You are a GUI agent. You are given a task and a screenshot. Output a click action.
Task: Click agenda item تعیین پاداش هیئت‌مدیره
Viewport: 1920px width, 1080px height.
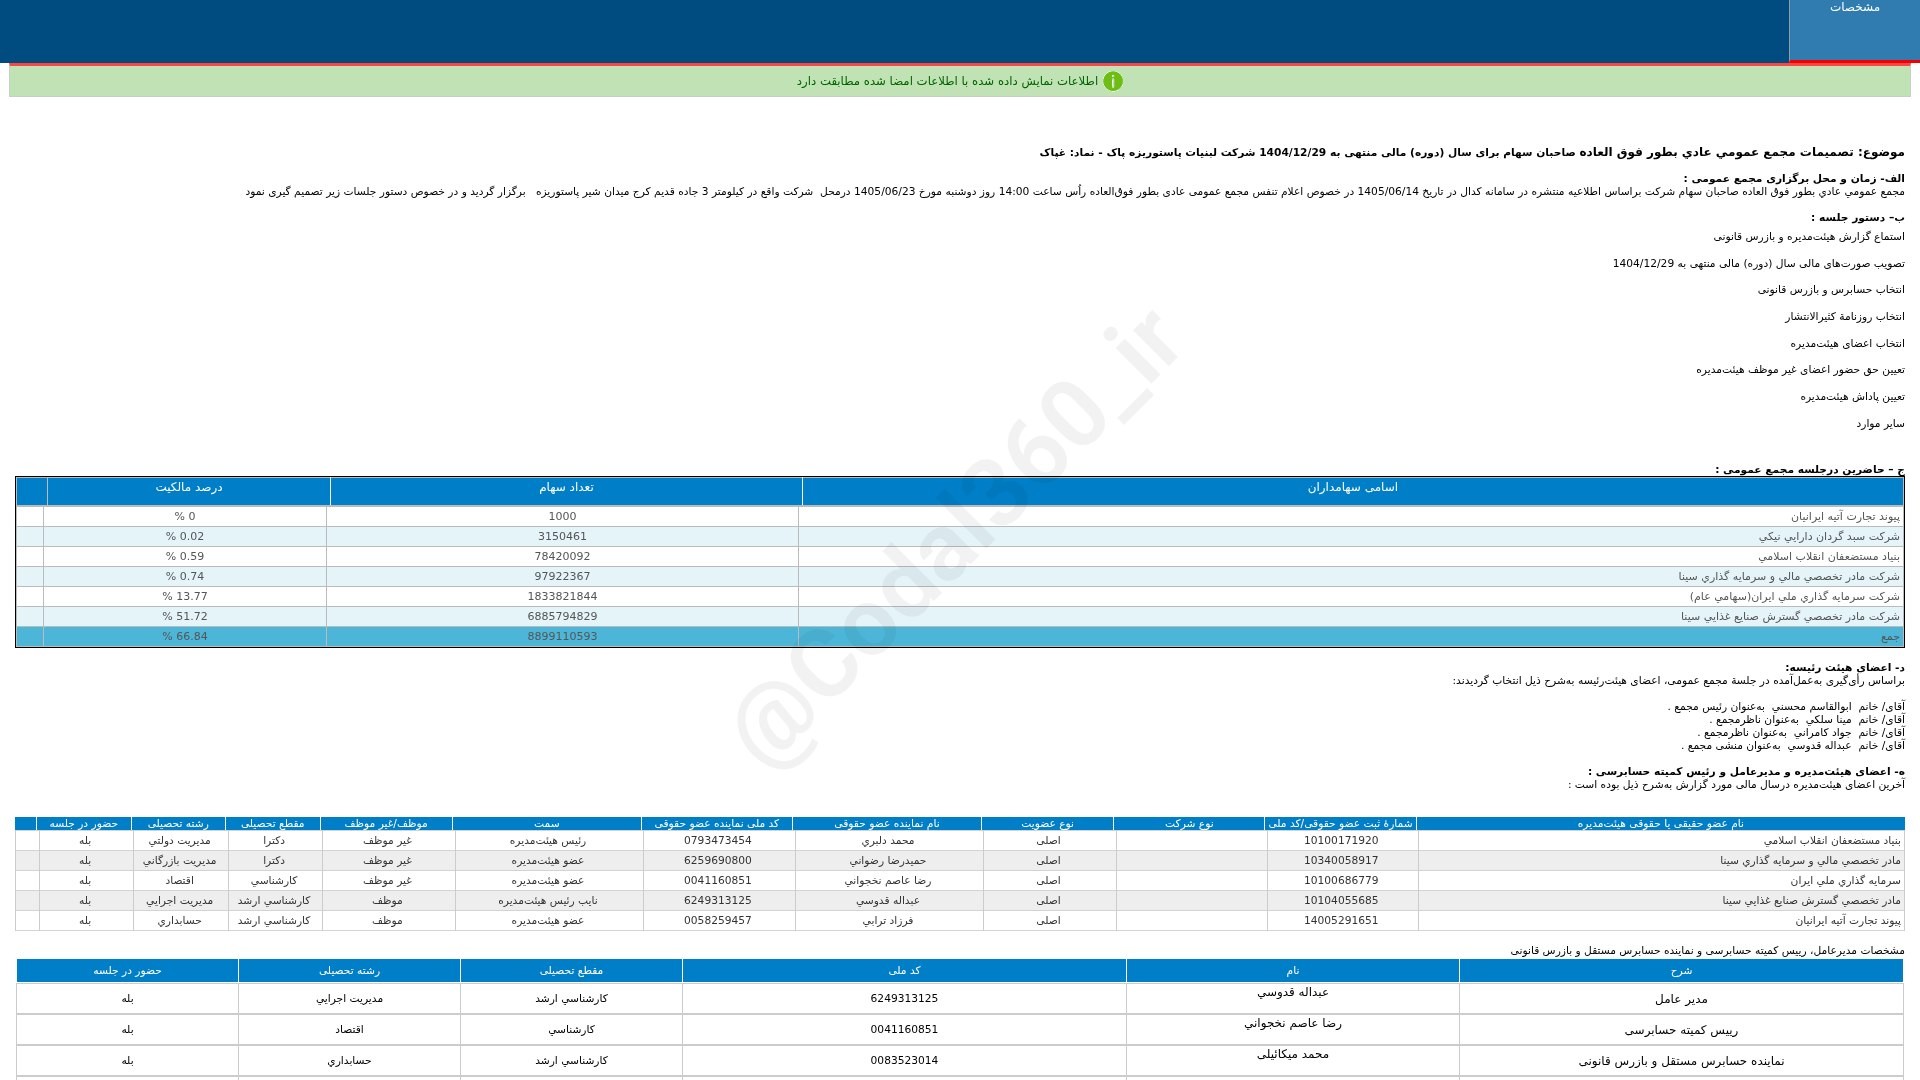click(x=1853, y=397)
